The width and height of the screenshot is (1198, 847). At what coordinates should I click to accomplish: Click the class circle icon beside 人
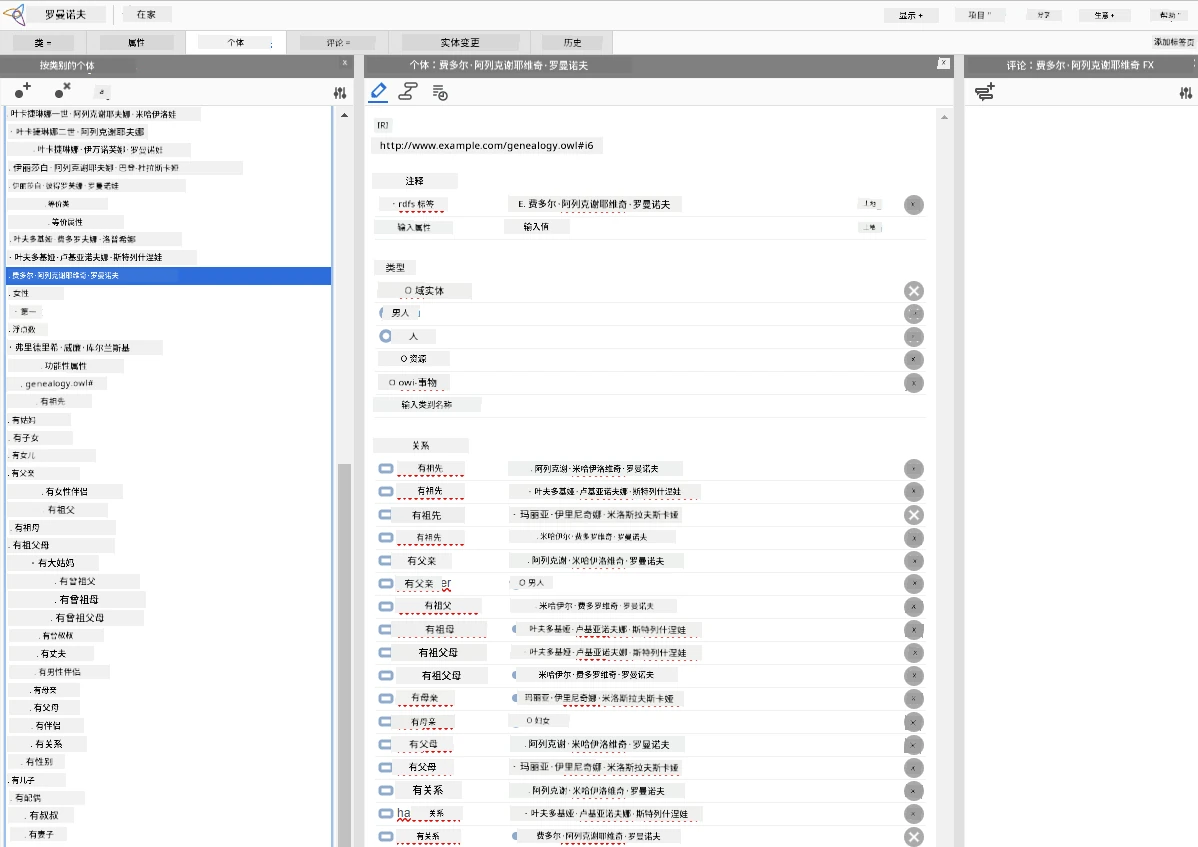coord(386,336)
